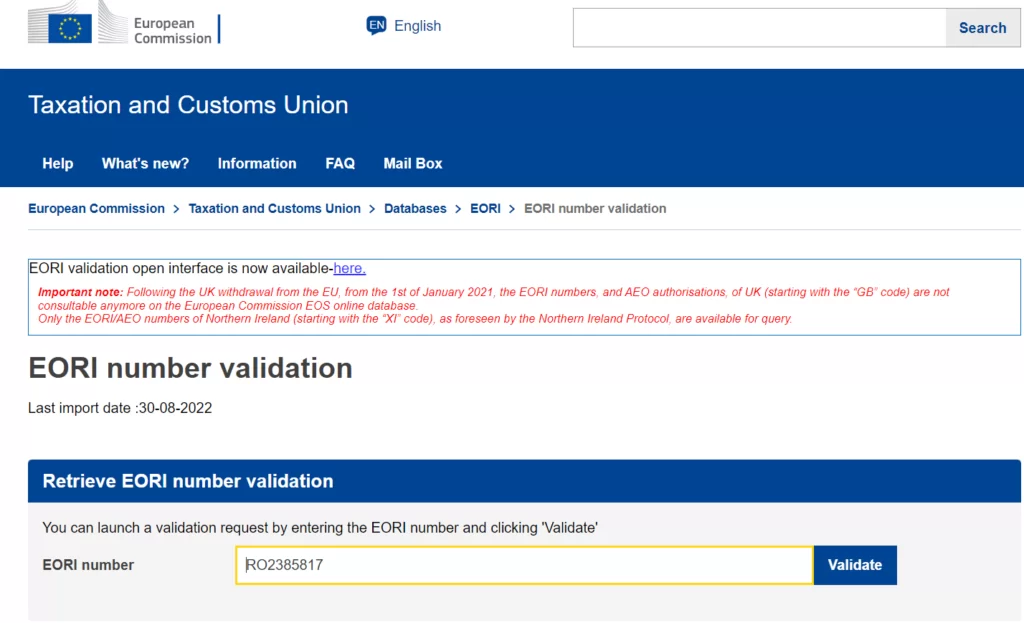Follow the 'here.' open interface link

[x=349, y=268]
